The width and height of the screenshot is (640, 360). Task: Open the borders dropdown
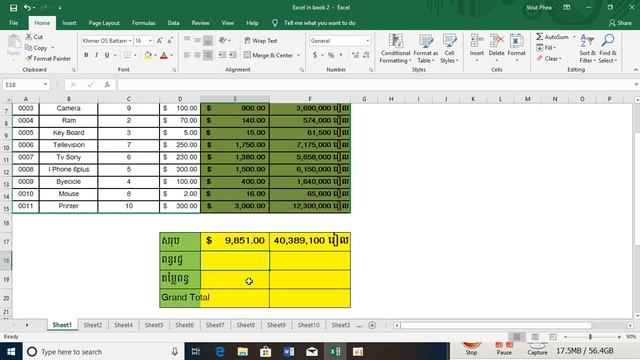136,55
